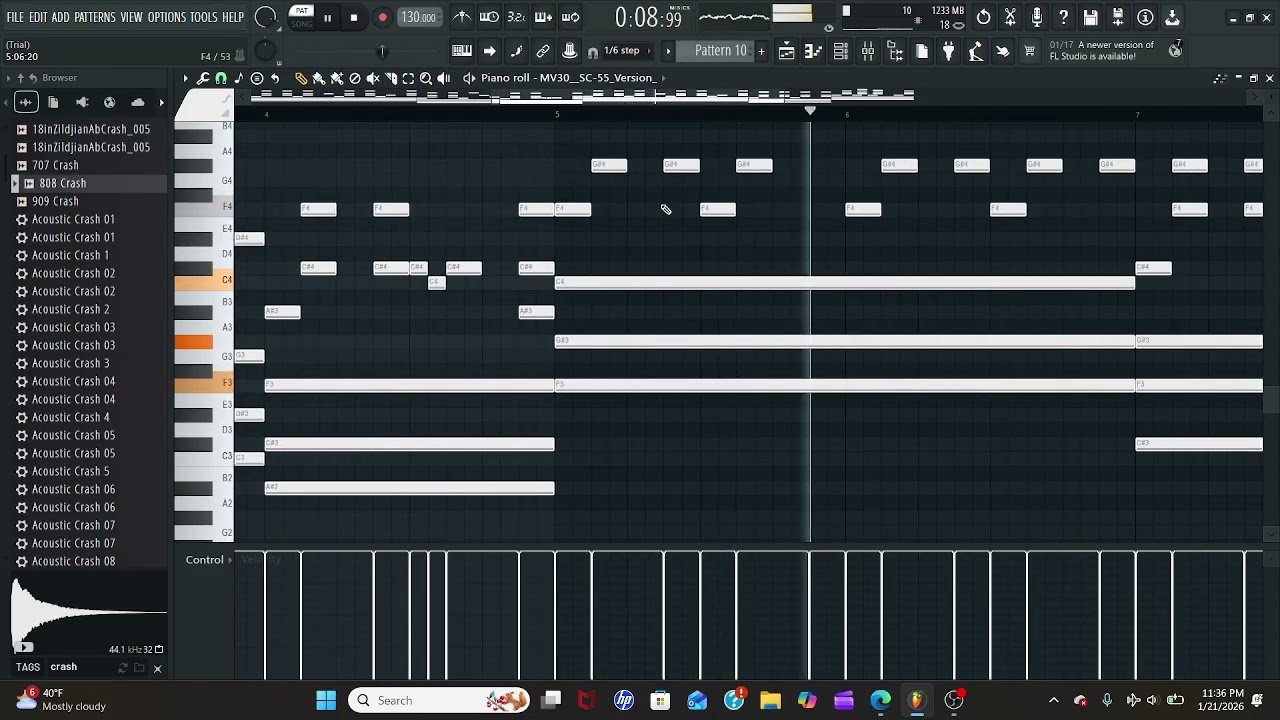Pause playback with the pause button
The height and width of the screenshot is (720, 1280).
click(327, 18)
